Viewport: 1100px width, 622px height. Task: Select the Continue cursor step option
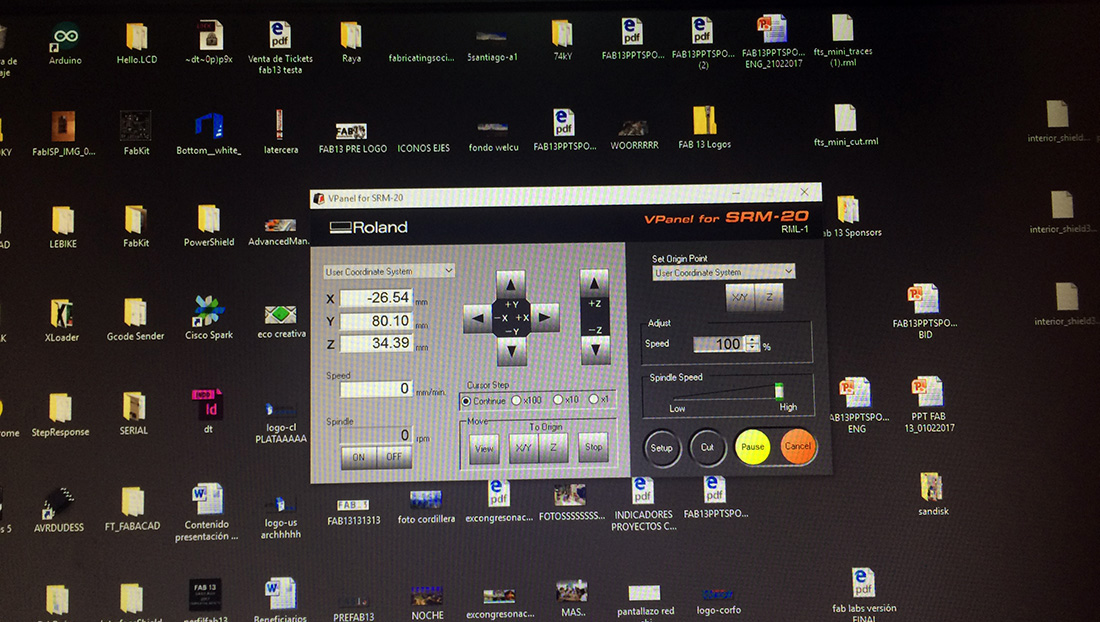tap(483, 401)
